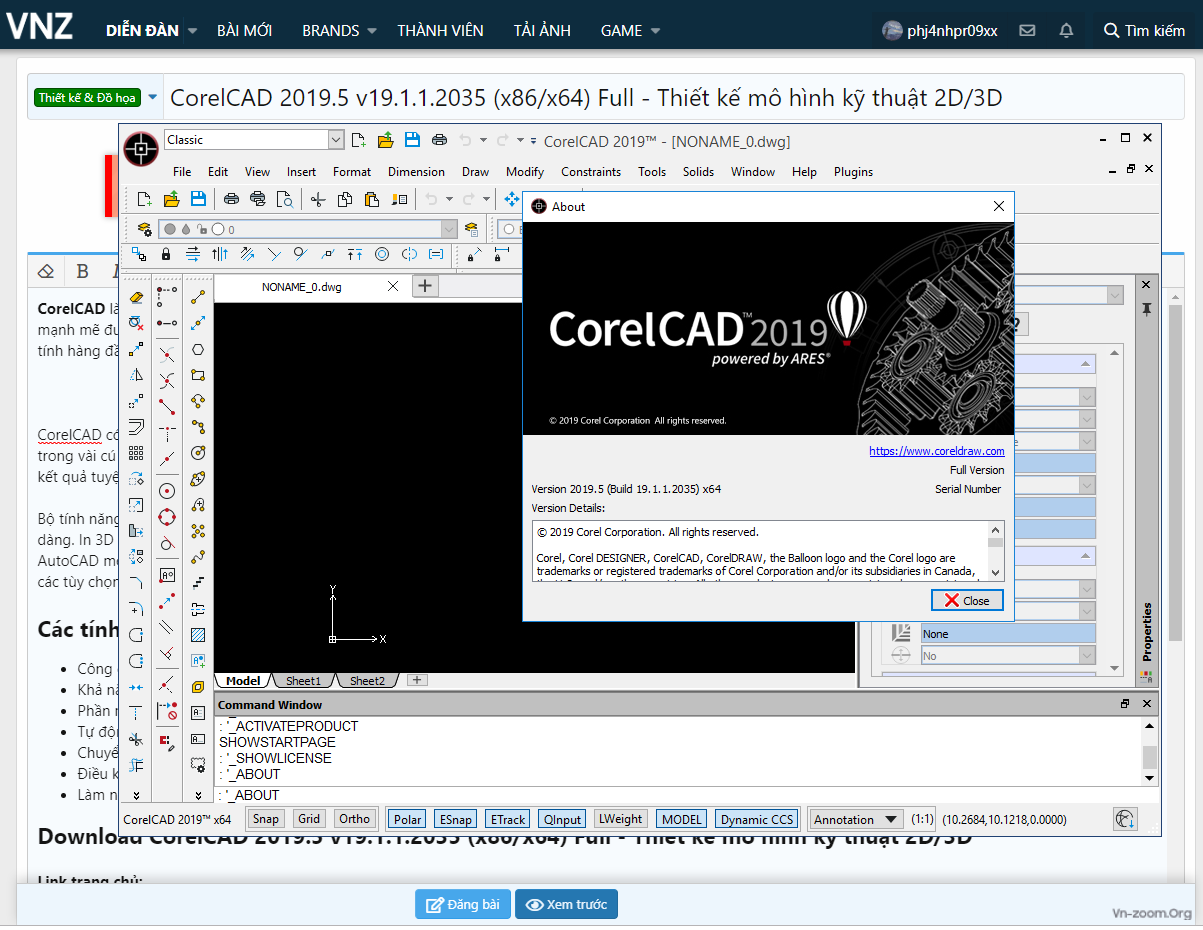Click the Copy icon in standard toolbar
The height and width of the screenshot is (930, 1203).
[345, 199]
